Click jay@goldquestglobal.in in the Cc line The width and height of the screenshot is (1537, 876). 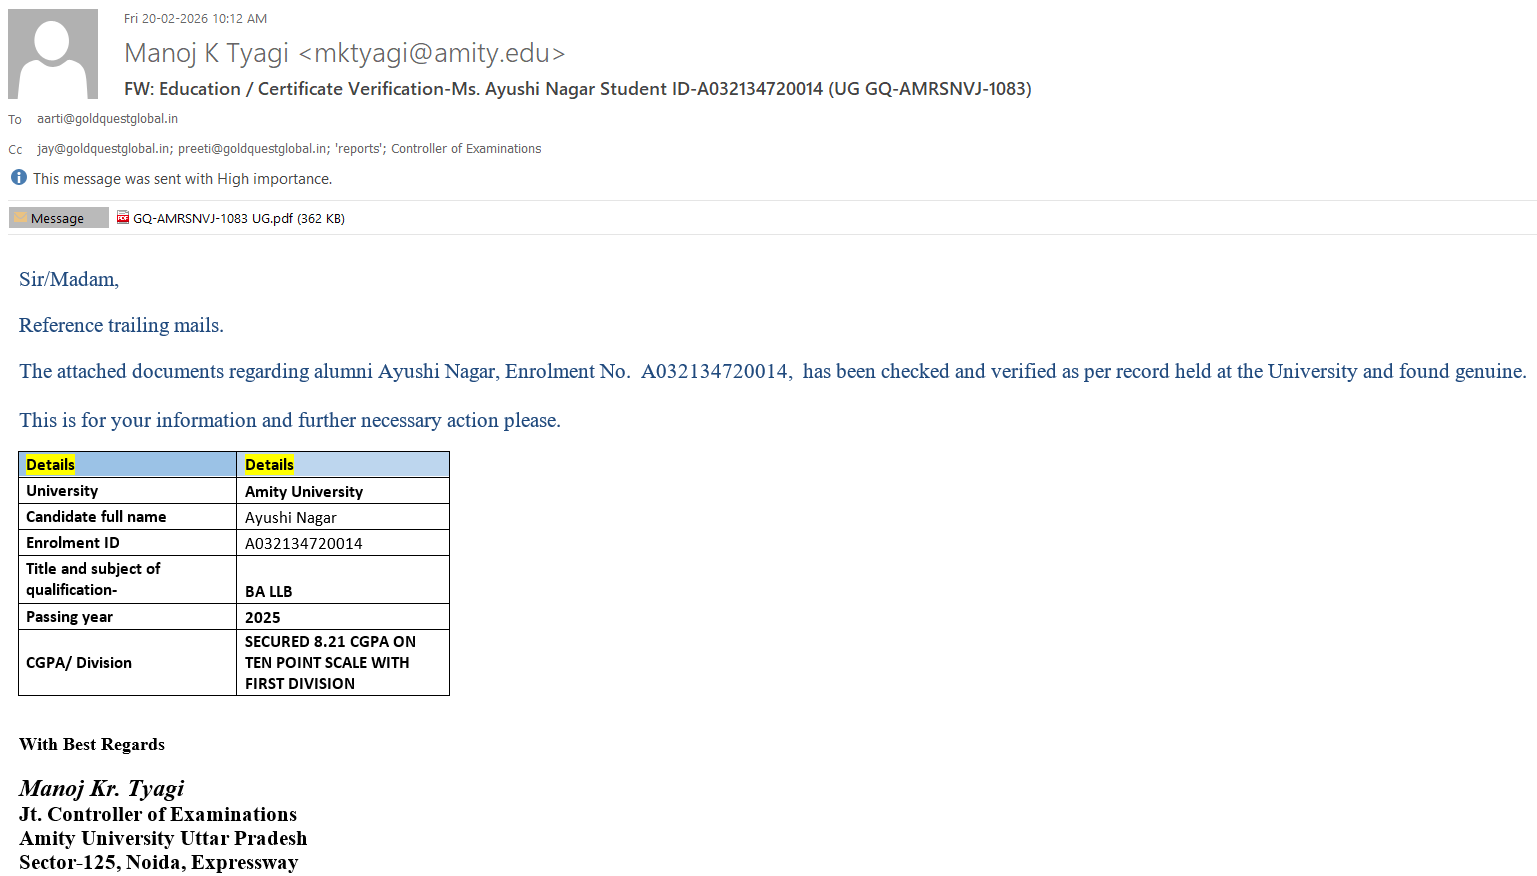coord(103,148)
